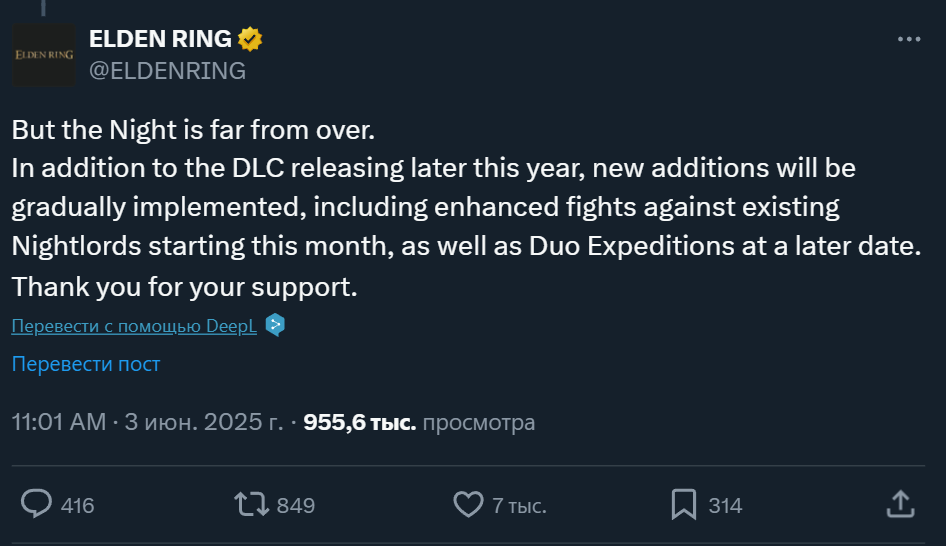Like the post with the heart icon

coord(468,504)
